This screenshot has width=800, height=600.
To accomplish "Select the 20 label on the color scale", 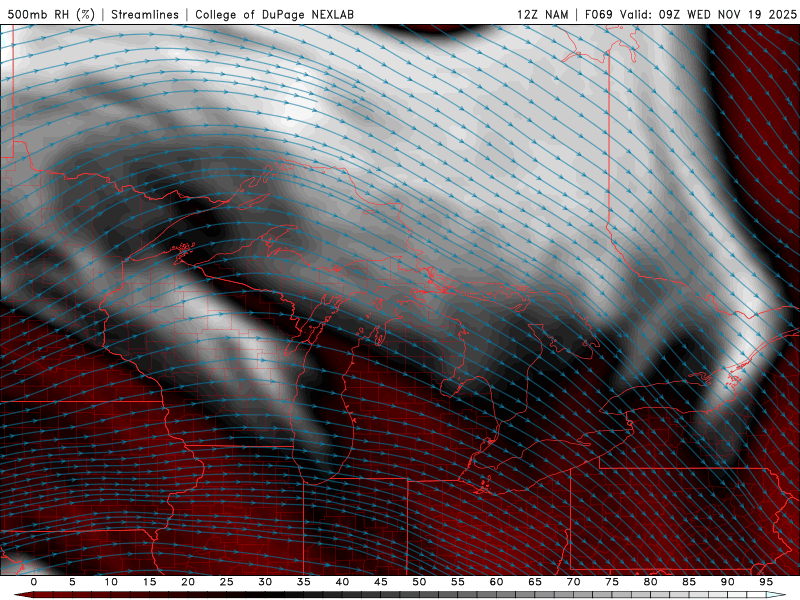I will click(188, 582).
